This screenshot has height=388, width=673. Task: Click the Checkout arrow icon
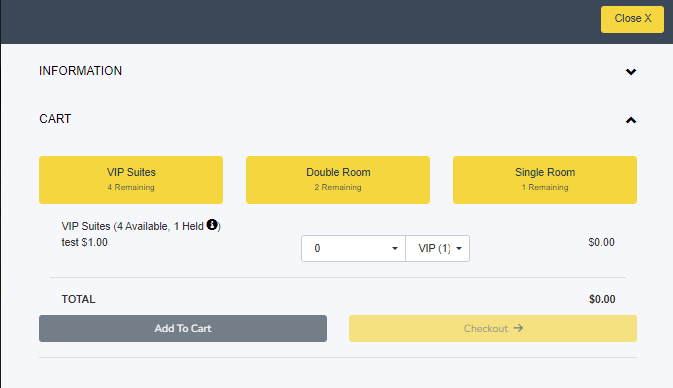(518, 328)
